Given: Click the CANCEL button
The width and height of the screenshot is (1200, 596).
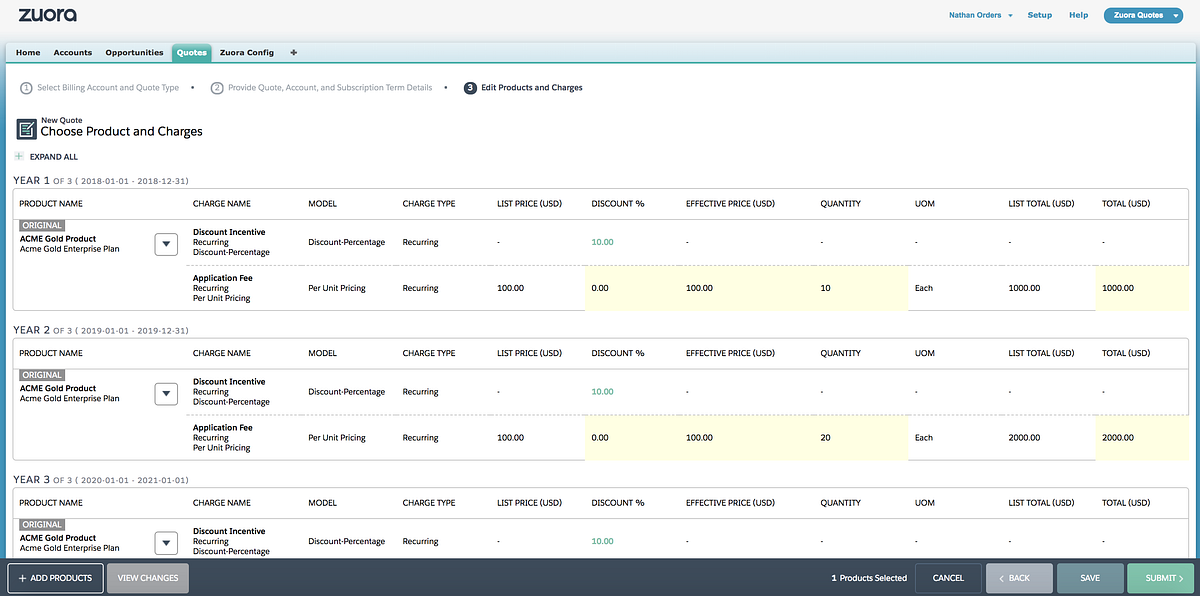Looking at the screenshot, I should click(x=948, y=578).
